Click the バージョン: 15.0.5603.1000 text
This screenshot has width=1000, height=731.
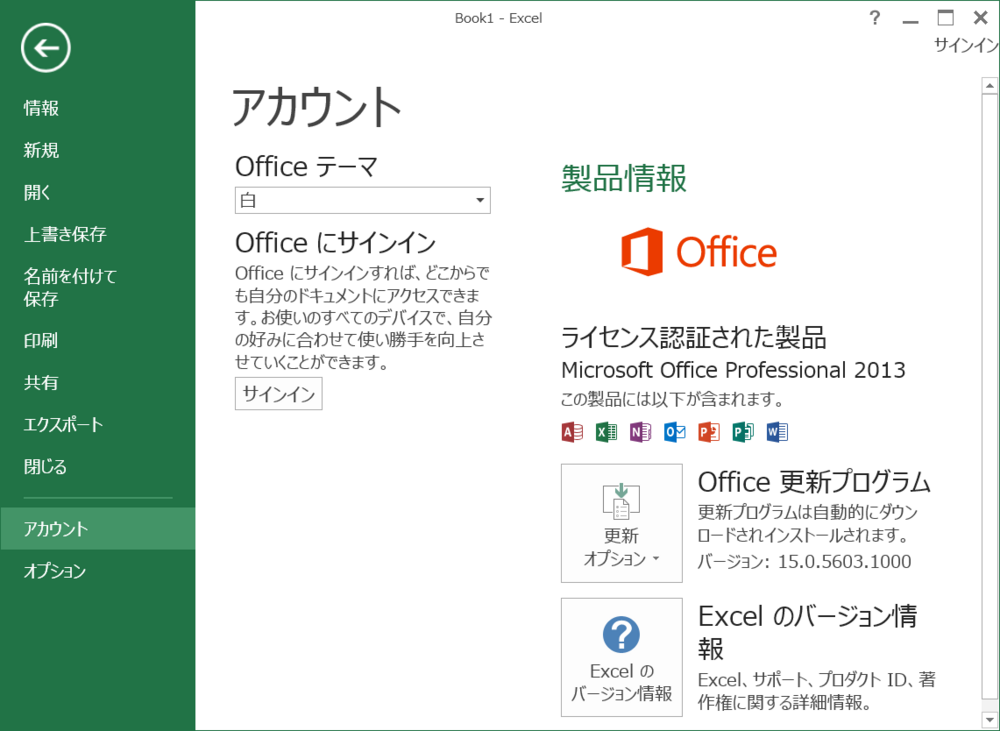point(804,561)
